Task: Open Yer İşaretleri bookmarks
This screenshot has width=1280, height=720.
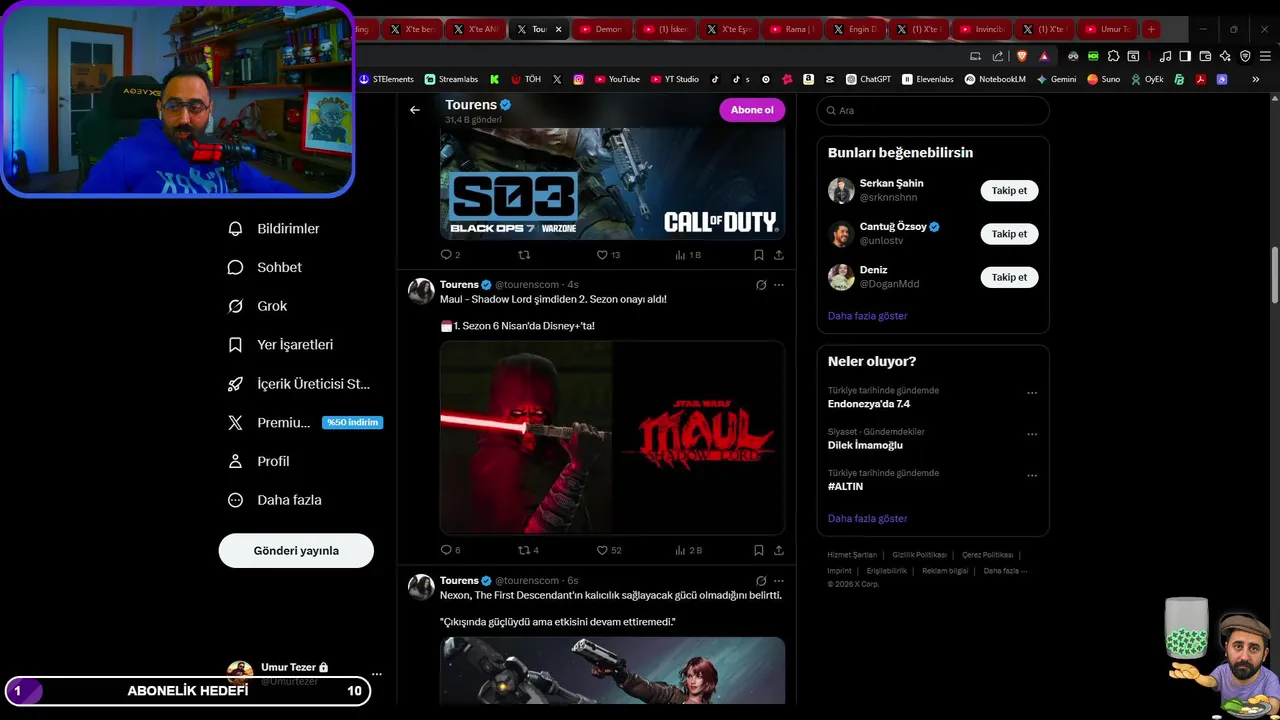Action: click(281, 345)
